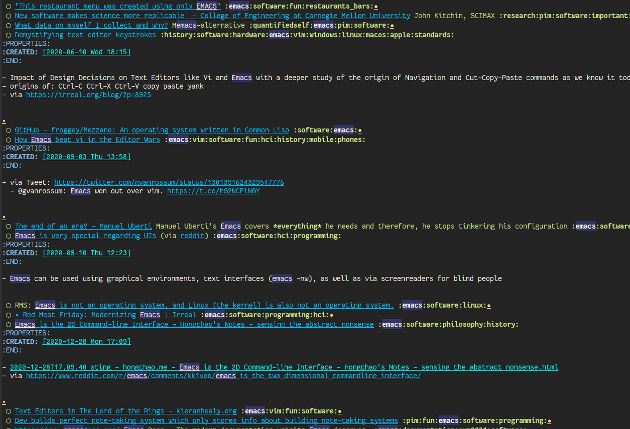Click ':END:' line below the 2020-06-10 timestamp
The width and height of the screenshot is (630, 429).
(12, 61)
